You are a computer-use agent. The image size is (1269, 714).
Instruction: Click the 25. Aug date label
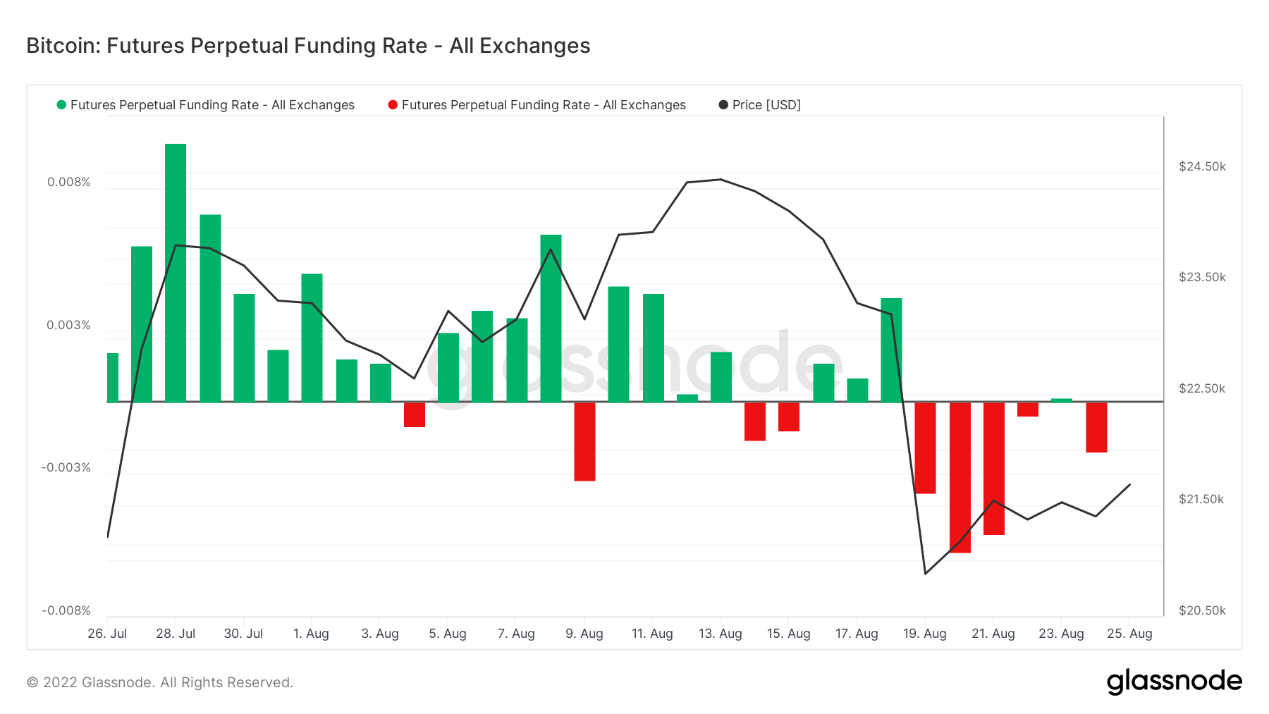[x=1130, y=634]
